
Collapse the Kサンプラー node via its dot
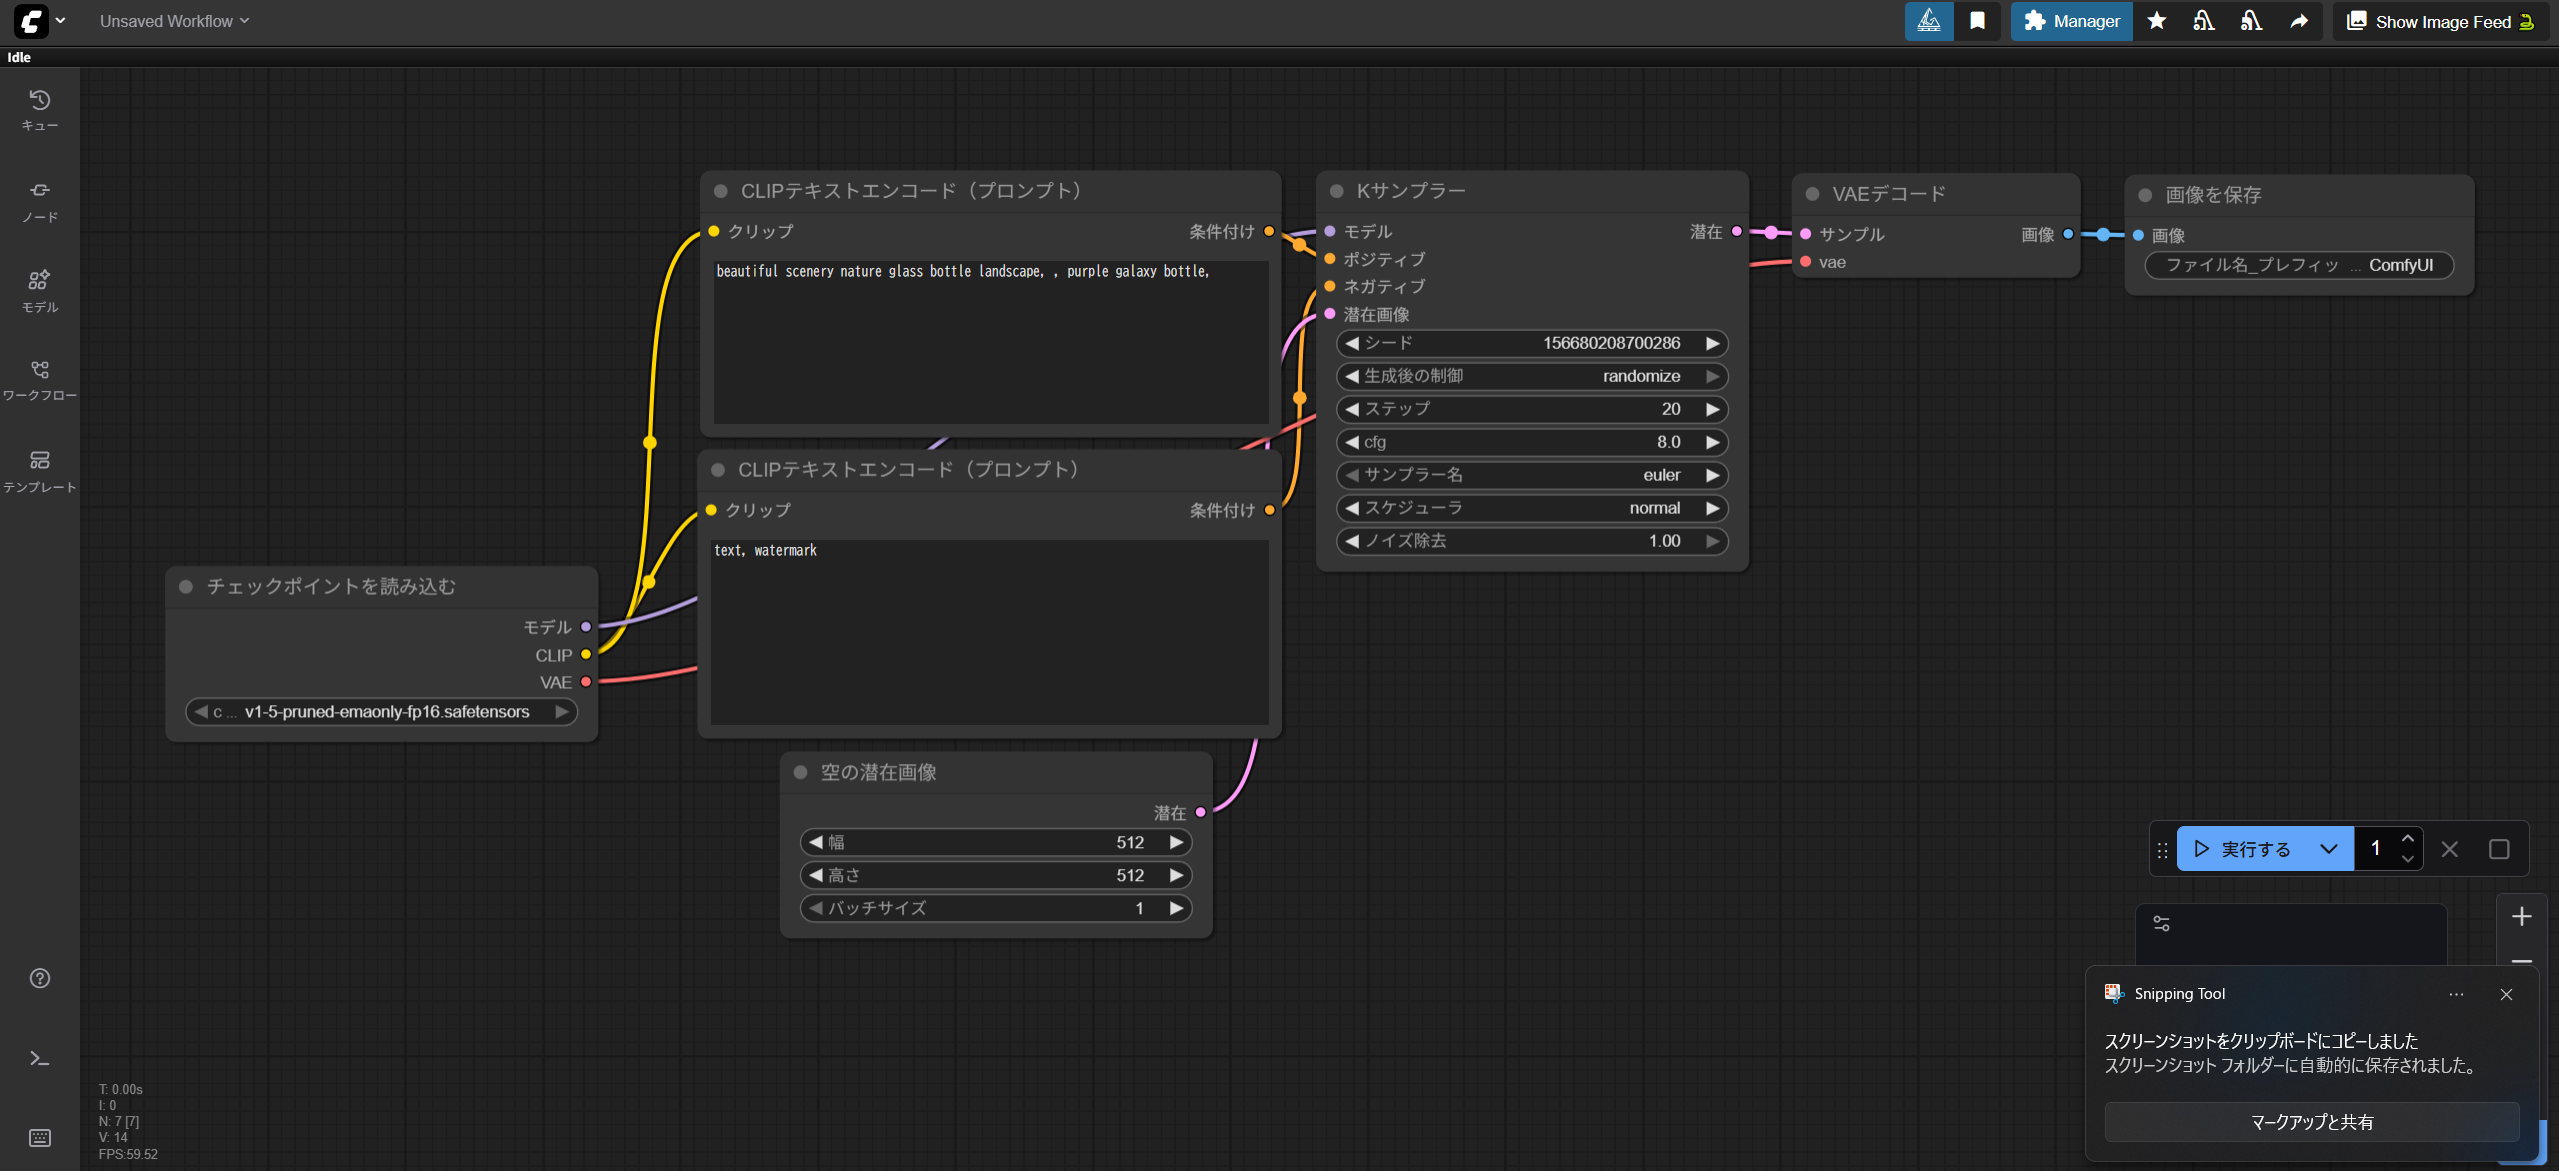tap(1336, 191)
